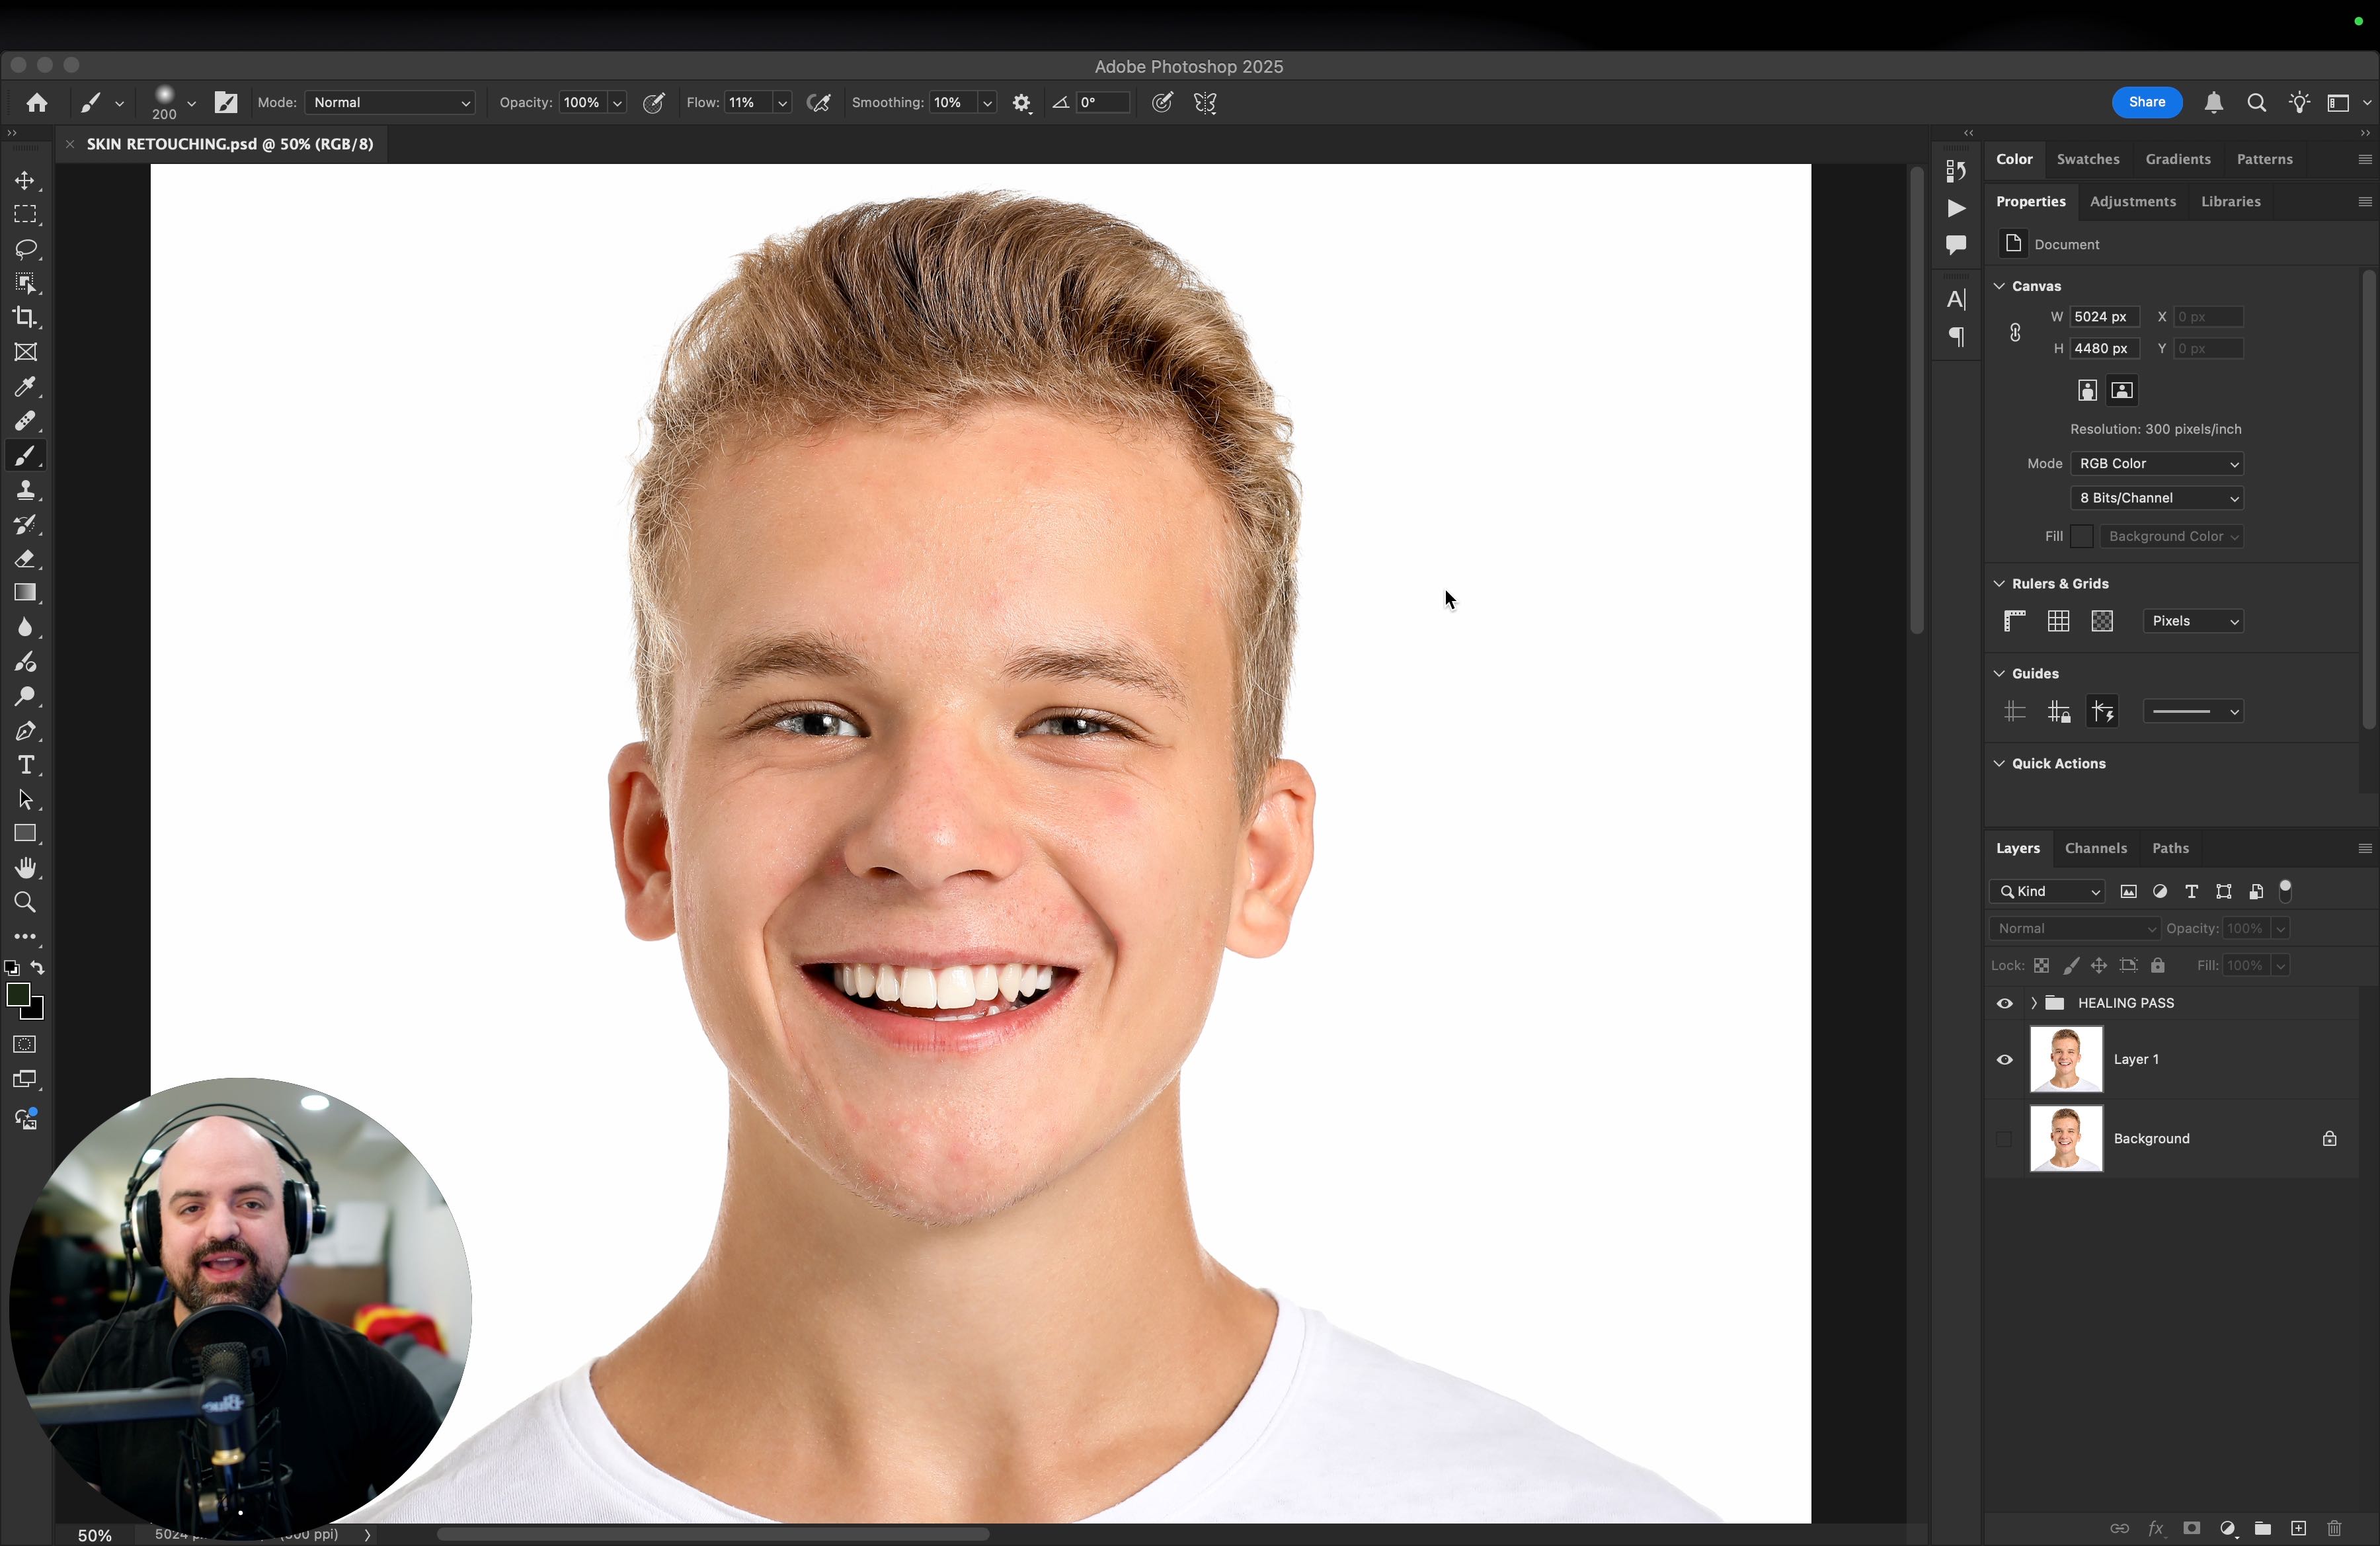This screenshot has height=1546, width=2380.
Task: Hide Layer 1 visibility
Action: pos(2004,1059)
